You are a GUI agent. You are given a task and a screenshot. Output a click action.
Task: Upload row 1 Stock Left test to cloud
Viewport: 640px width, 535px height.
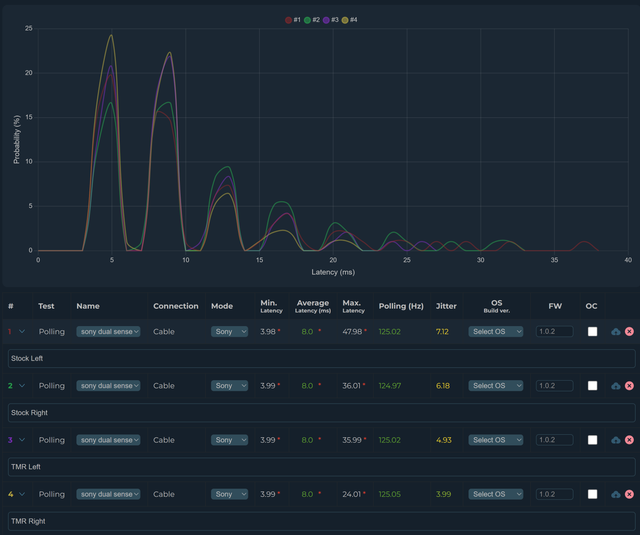click(616, 332)
